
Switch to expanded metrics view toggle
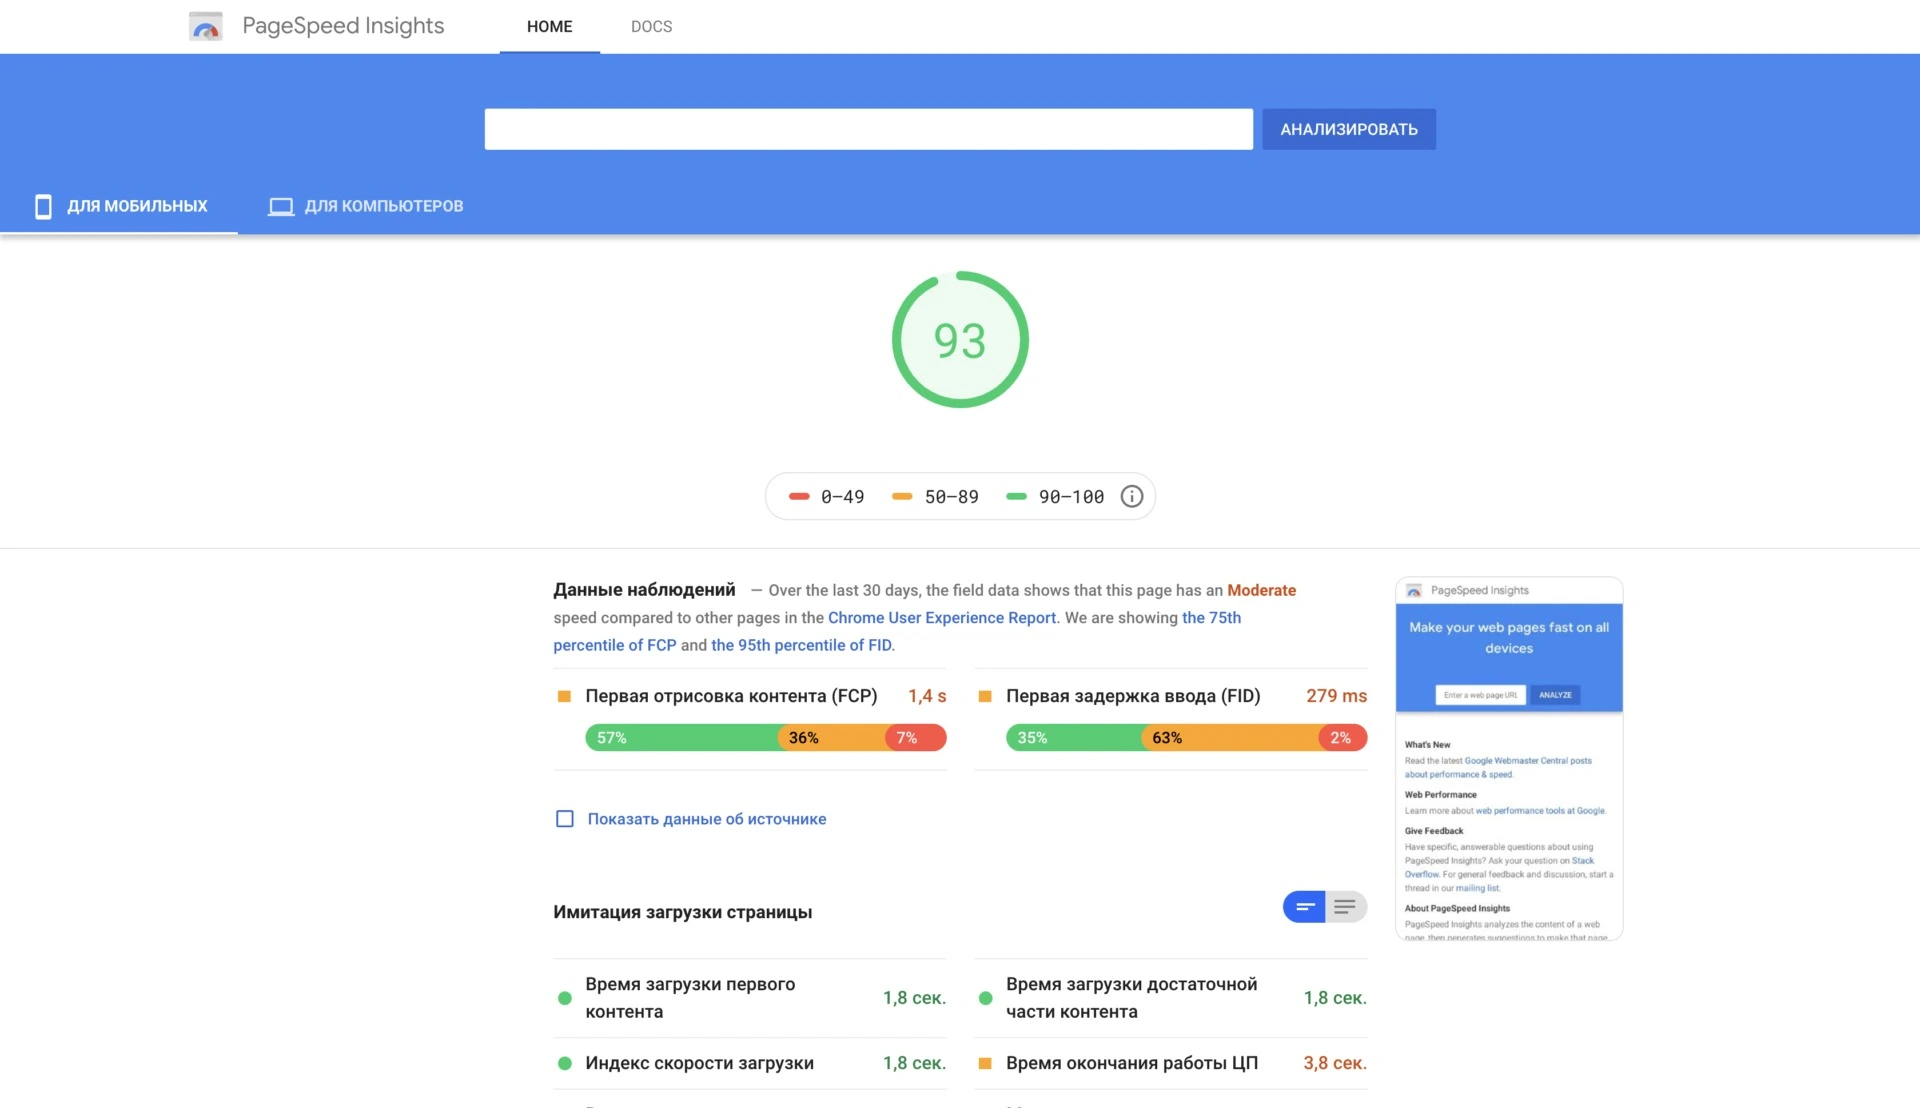(1345, 907)
